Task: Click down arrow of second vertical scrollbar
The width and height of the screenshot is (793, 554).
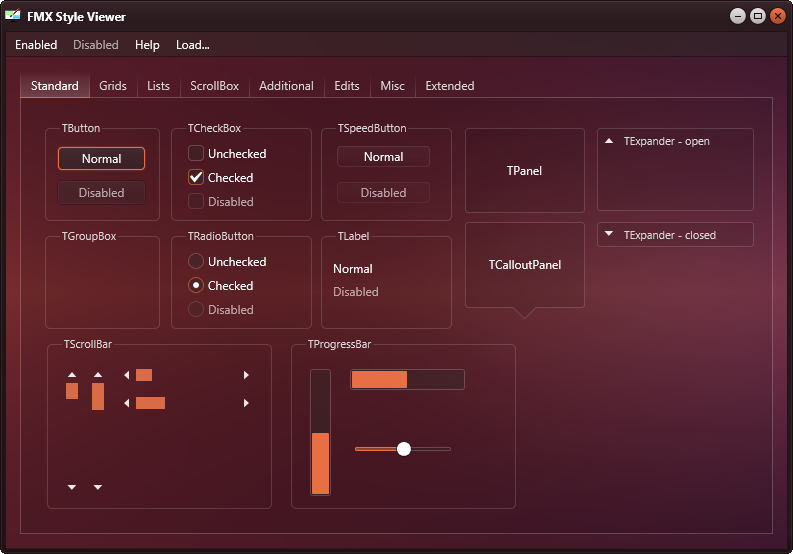Action: tap(98, 487)
